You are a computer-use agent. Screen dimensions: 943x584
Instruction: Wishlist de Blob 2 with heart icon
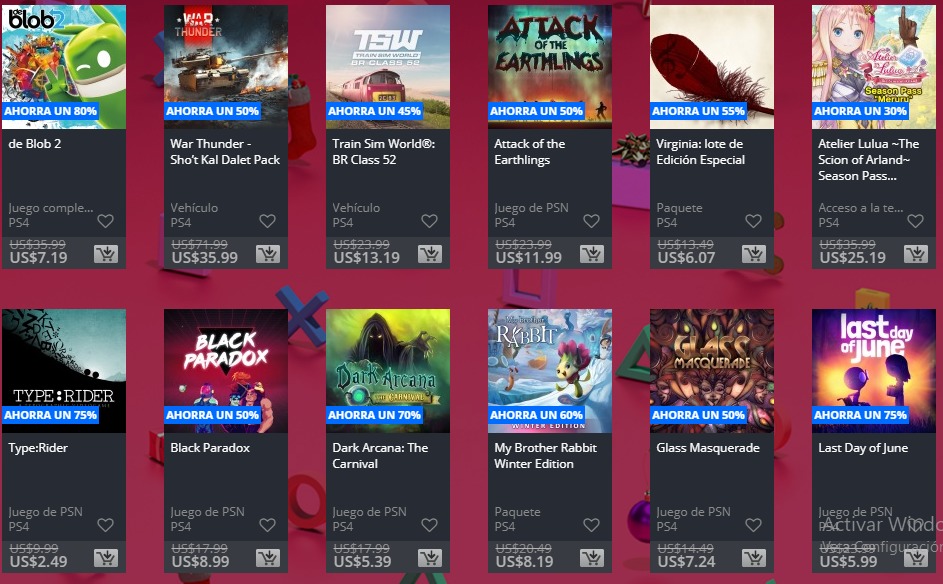(x=105, y=221)
